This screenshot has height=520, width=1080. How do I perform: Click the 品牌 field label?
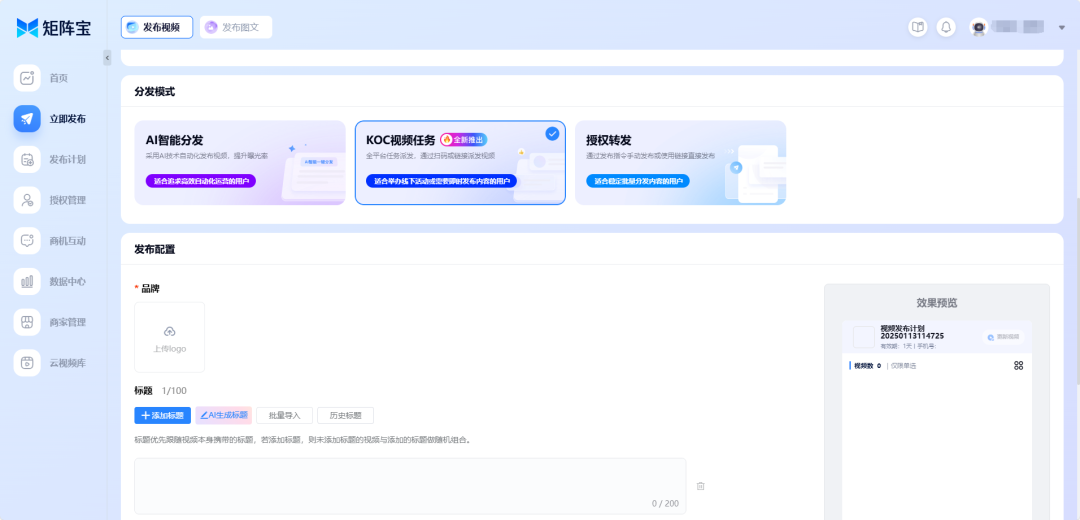[150, 288]
